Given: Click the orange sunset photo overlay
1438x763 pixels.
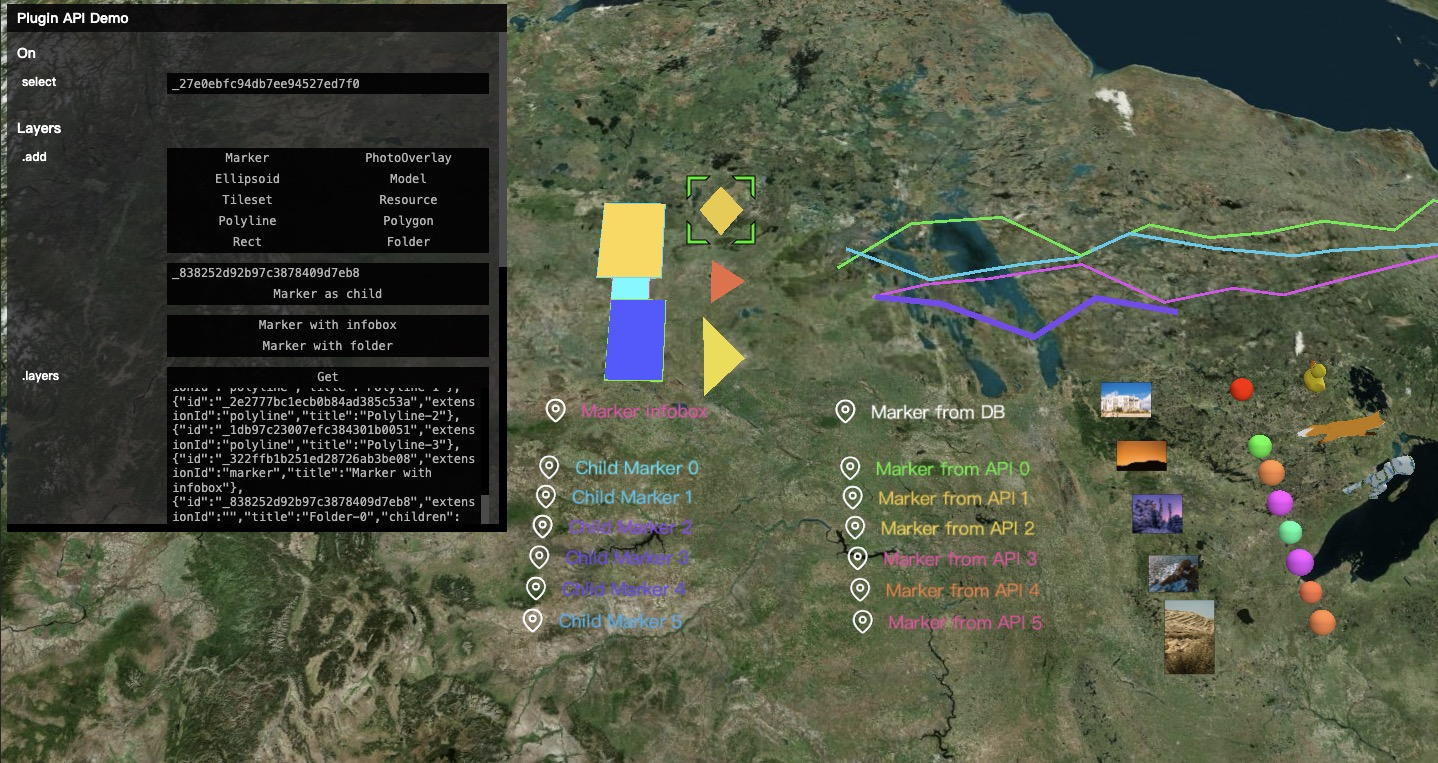Looking at the screenshot, I should [x=1141, y=455].
